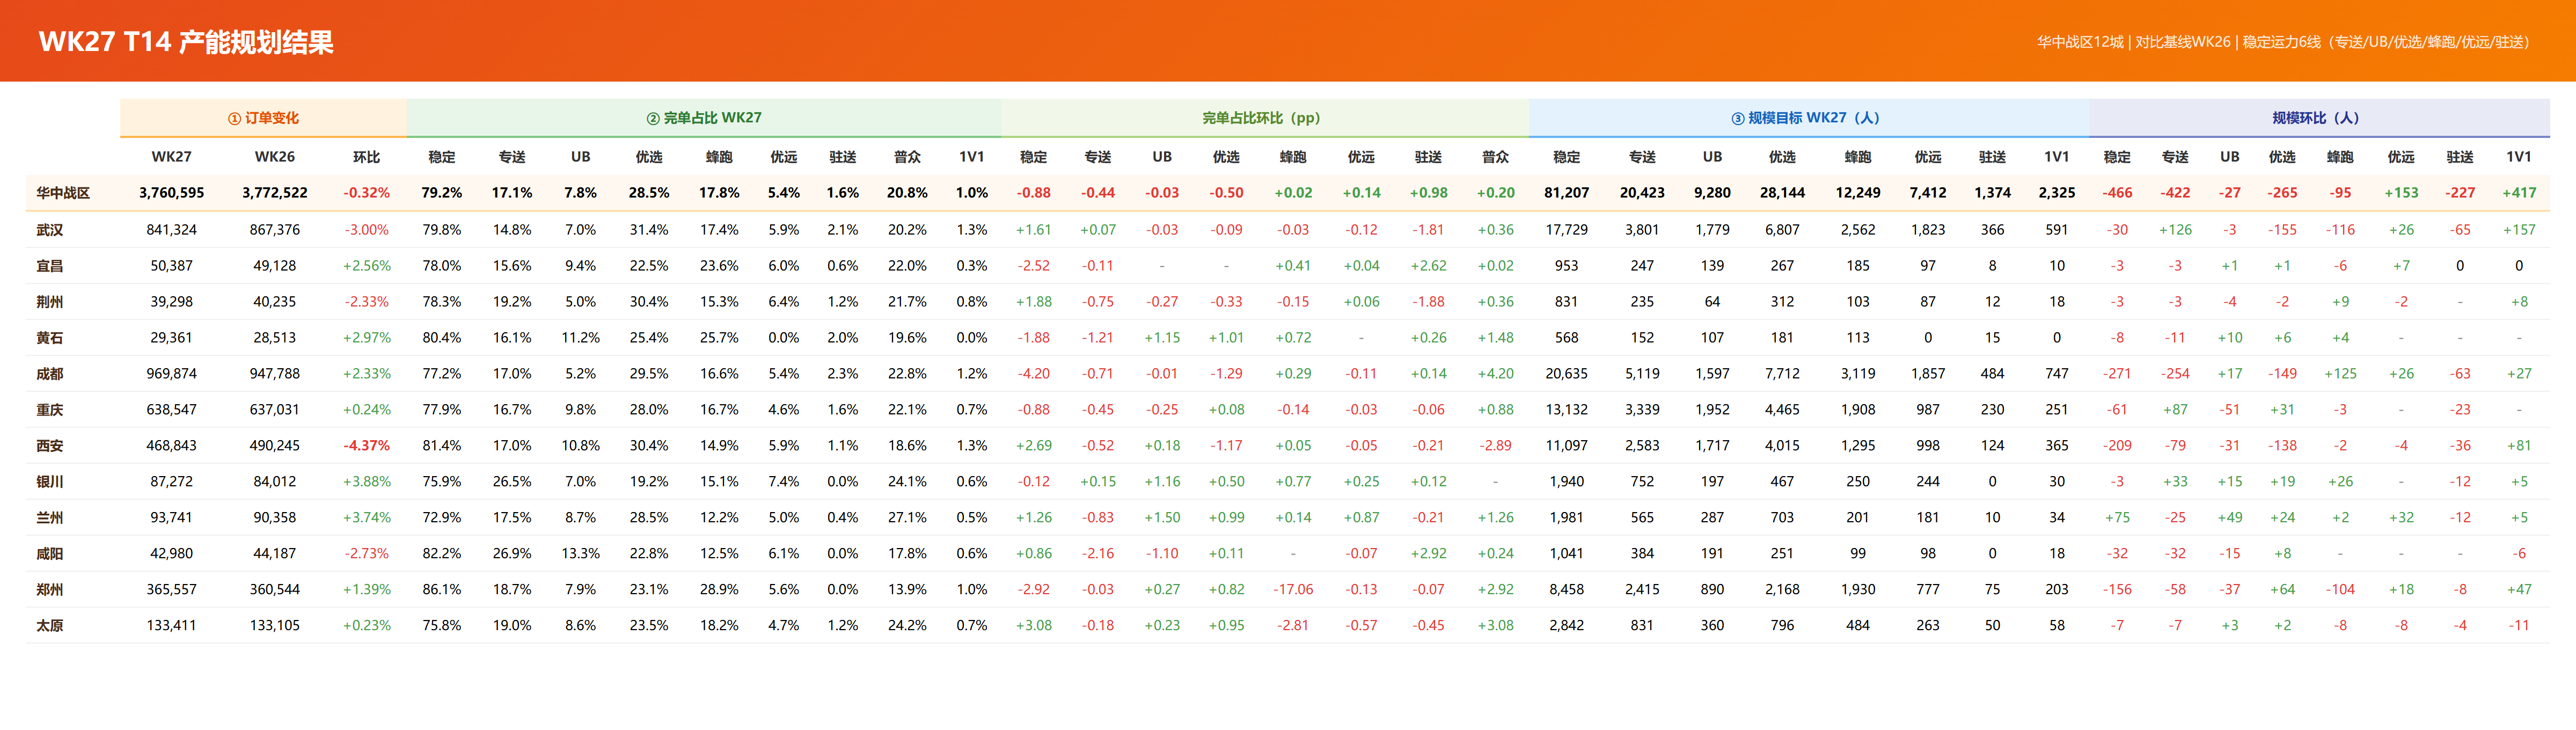Select 黄石's order change +2.97%
2576x730 pixels.
tap(367, 338)
